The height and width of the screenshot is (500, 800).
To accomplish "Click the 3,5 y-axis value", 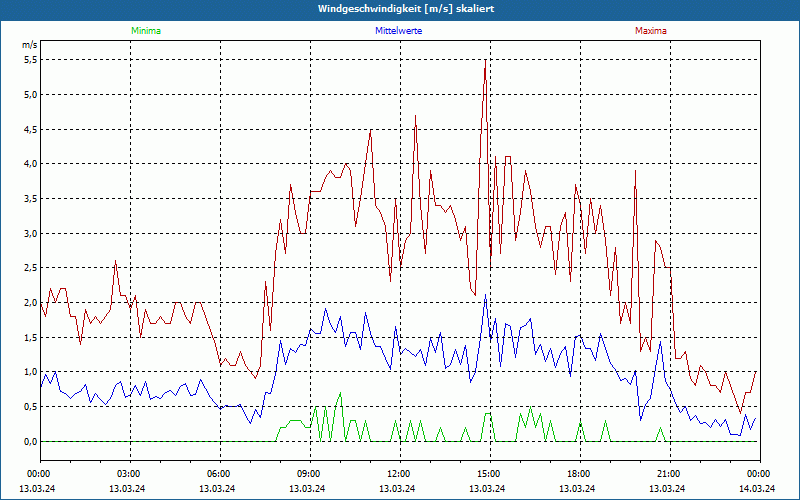I will tap(31, 198).
